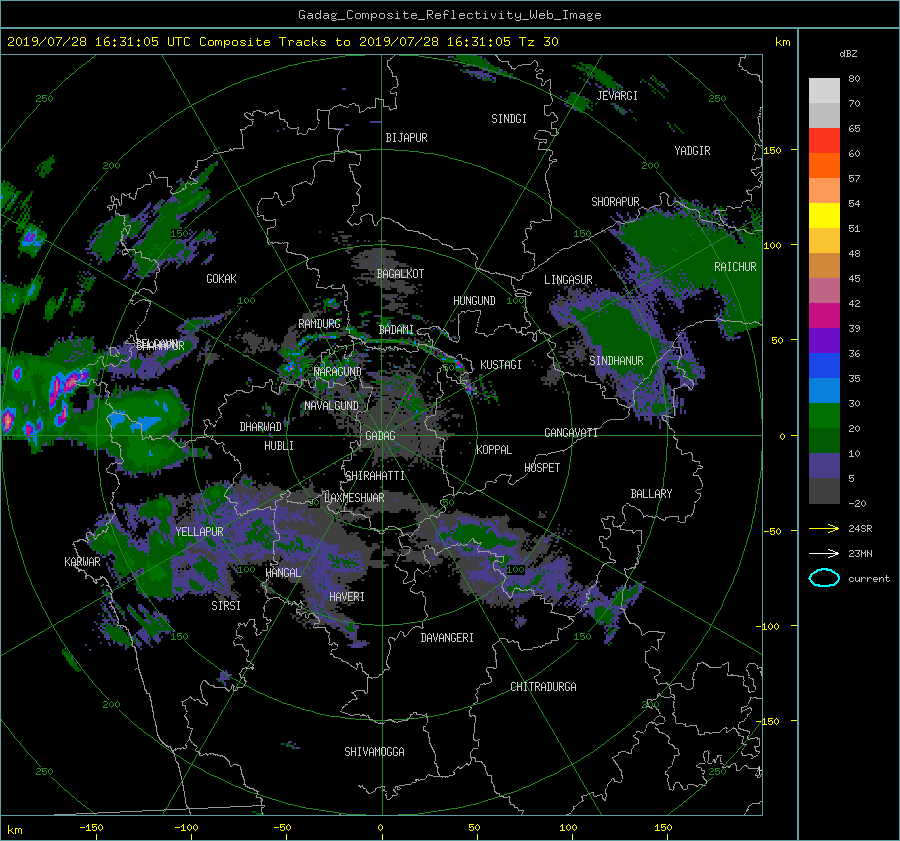Click the cyan 'current' ellipse legend icon
This screenshot has width=900, height=841.
pyautogui.click(x=824, y=578)
